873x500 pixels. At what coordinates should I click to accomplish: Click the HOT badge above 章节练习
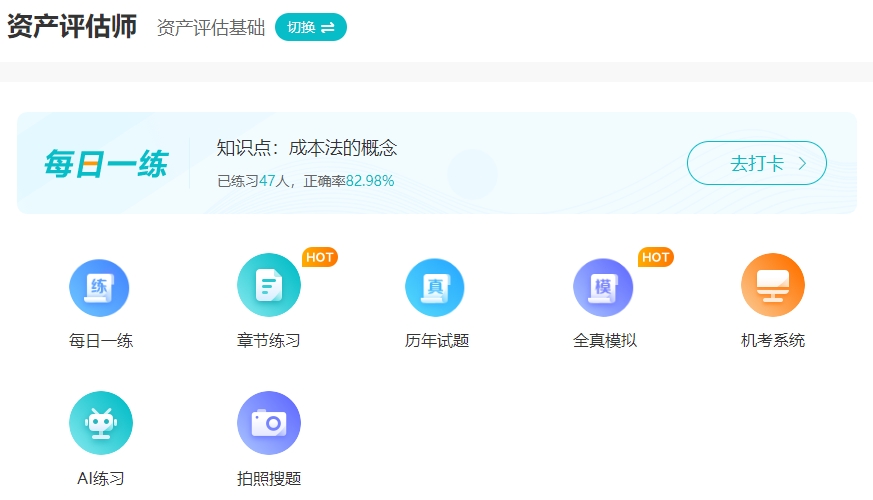[320, 258]
